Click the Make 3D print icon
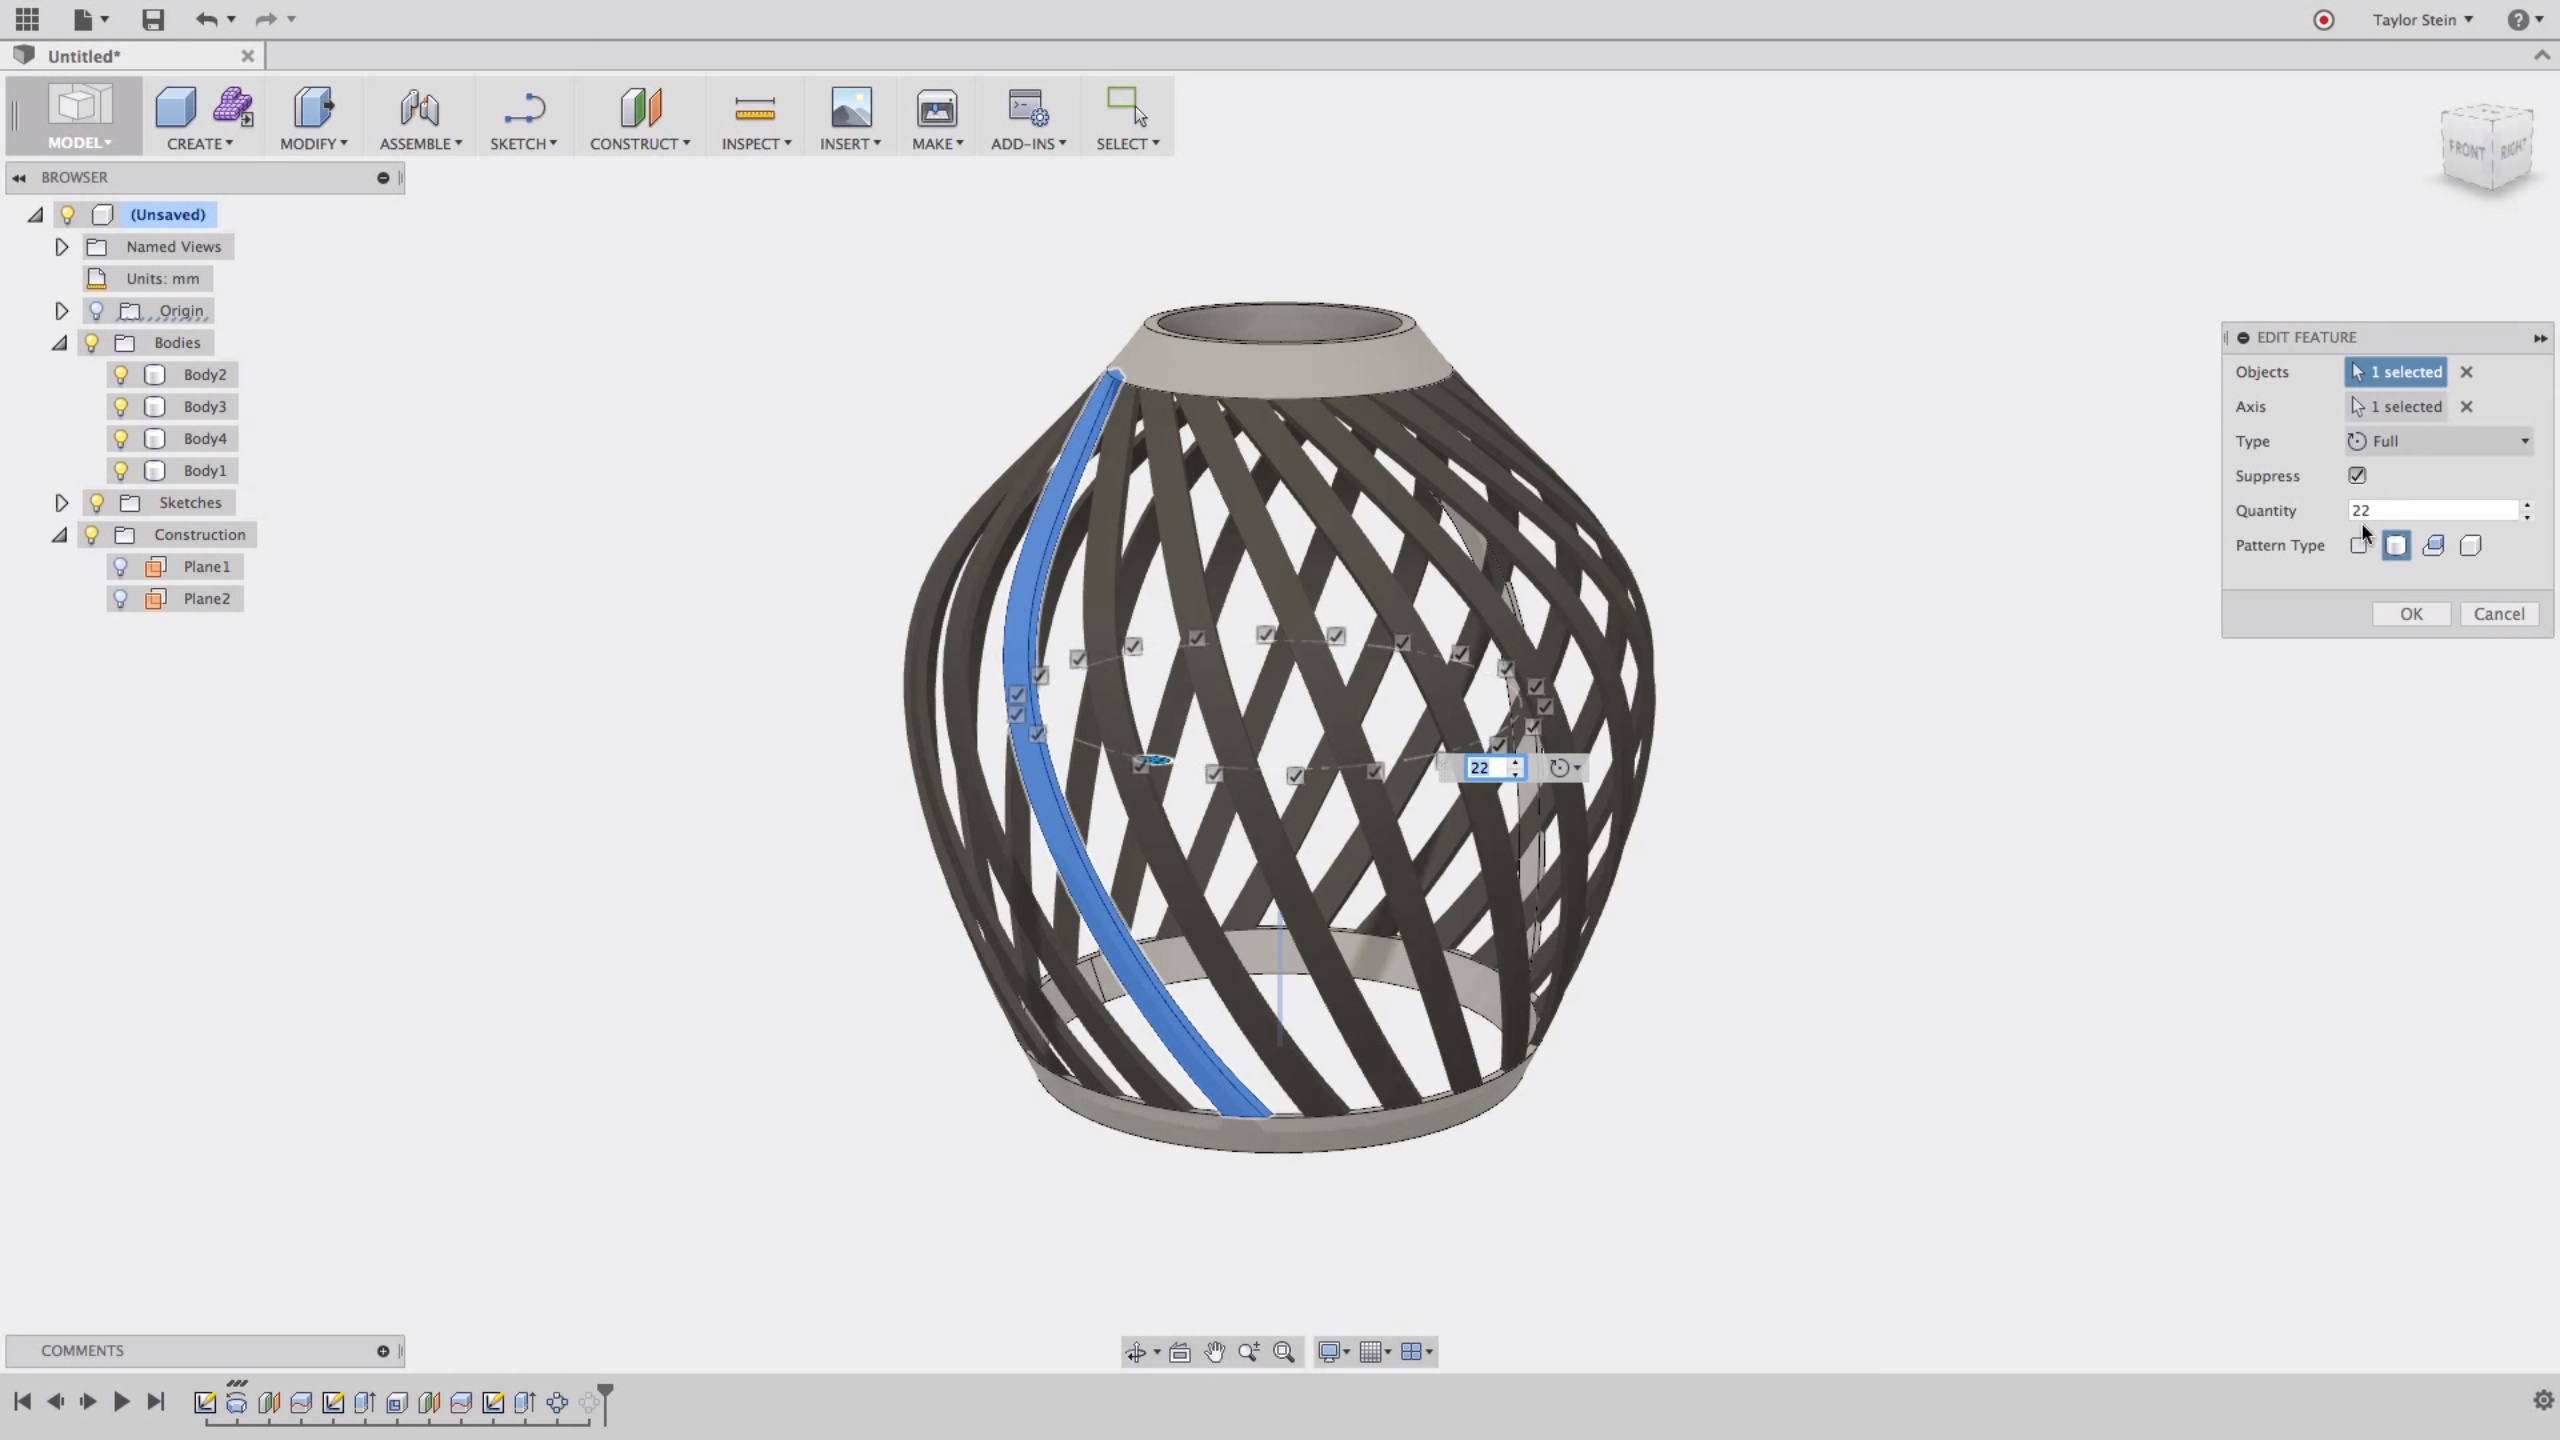The height and width of the screenshot is (1440, 2560). coord(937,107)
